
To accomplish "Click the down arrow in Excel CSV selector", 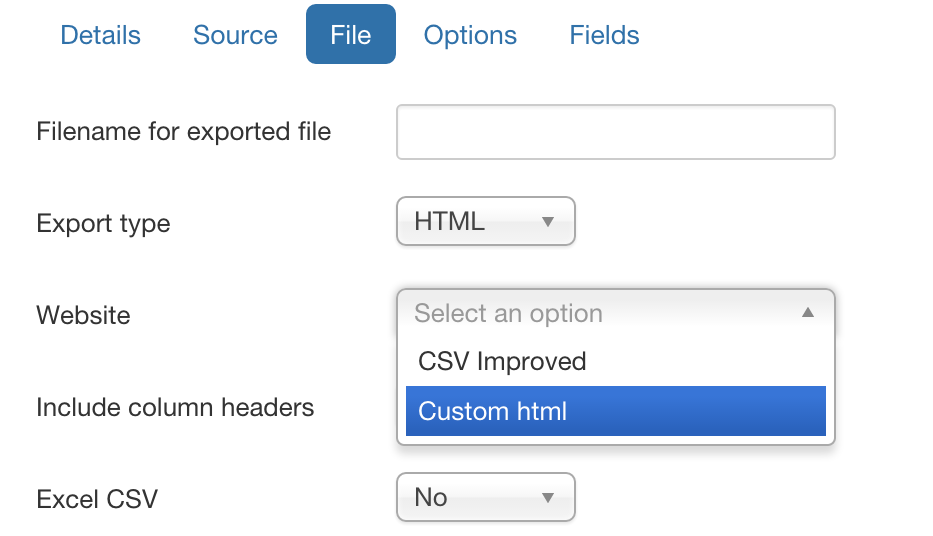I will tap(548, 498).
